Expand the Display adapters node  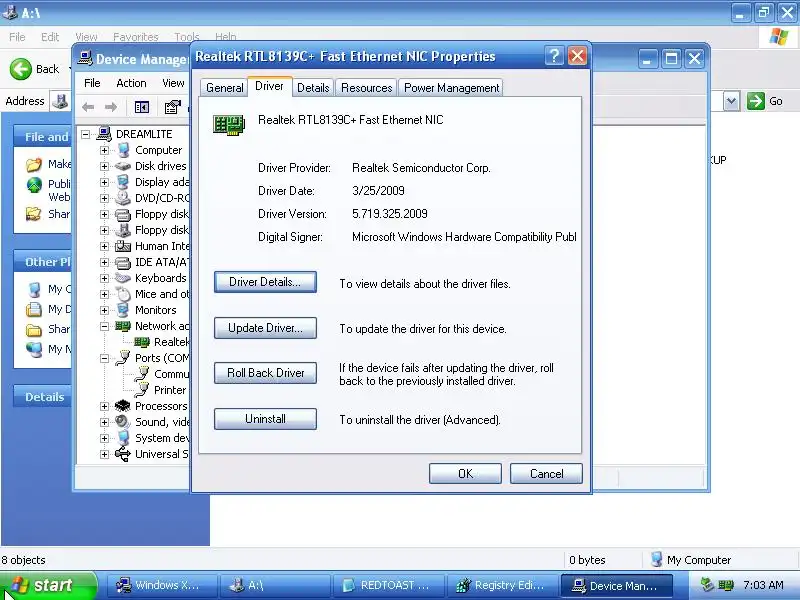coord(104,182)
